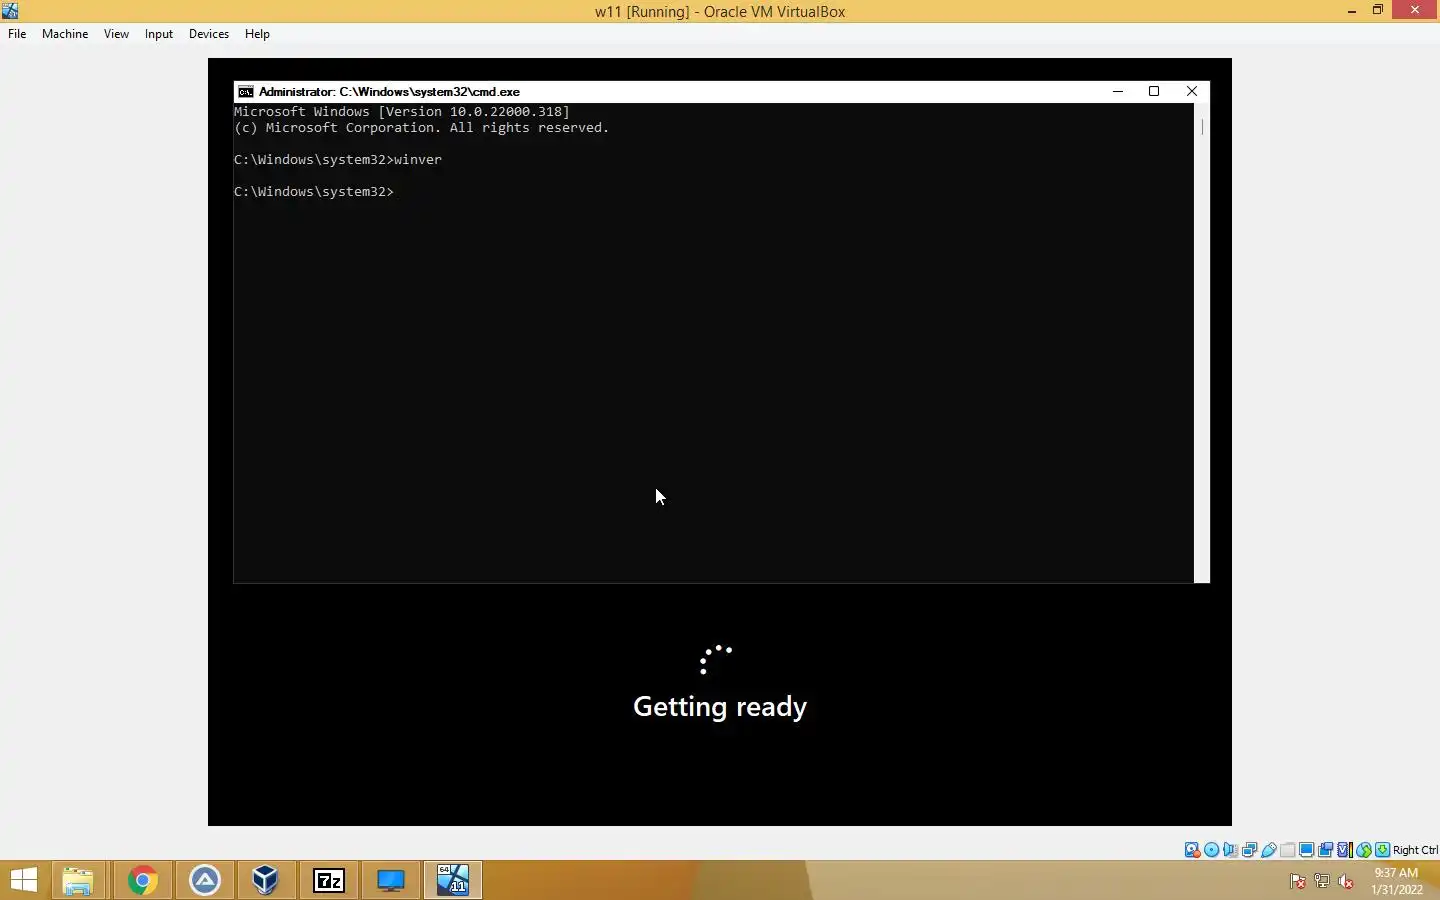
Task: Click the shared folders status icon
Action: (1287, 850)
